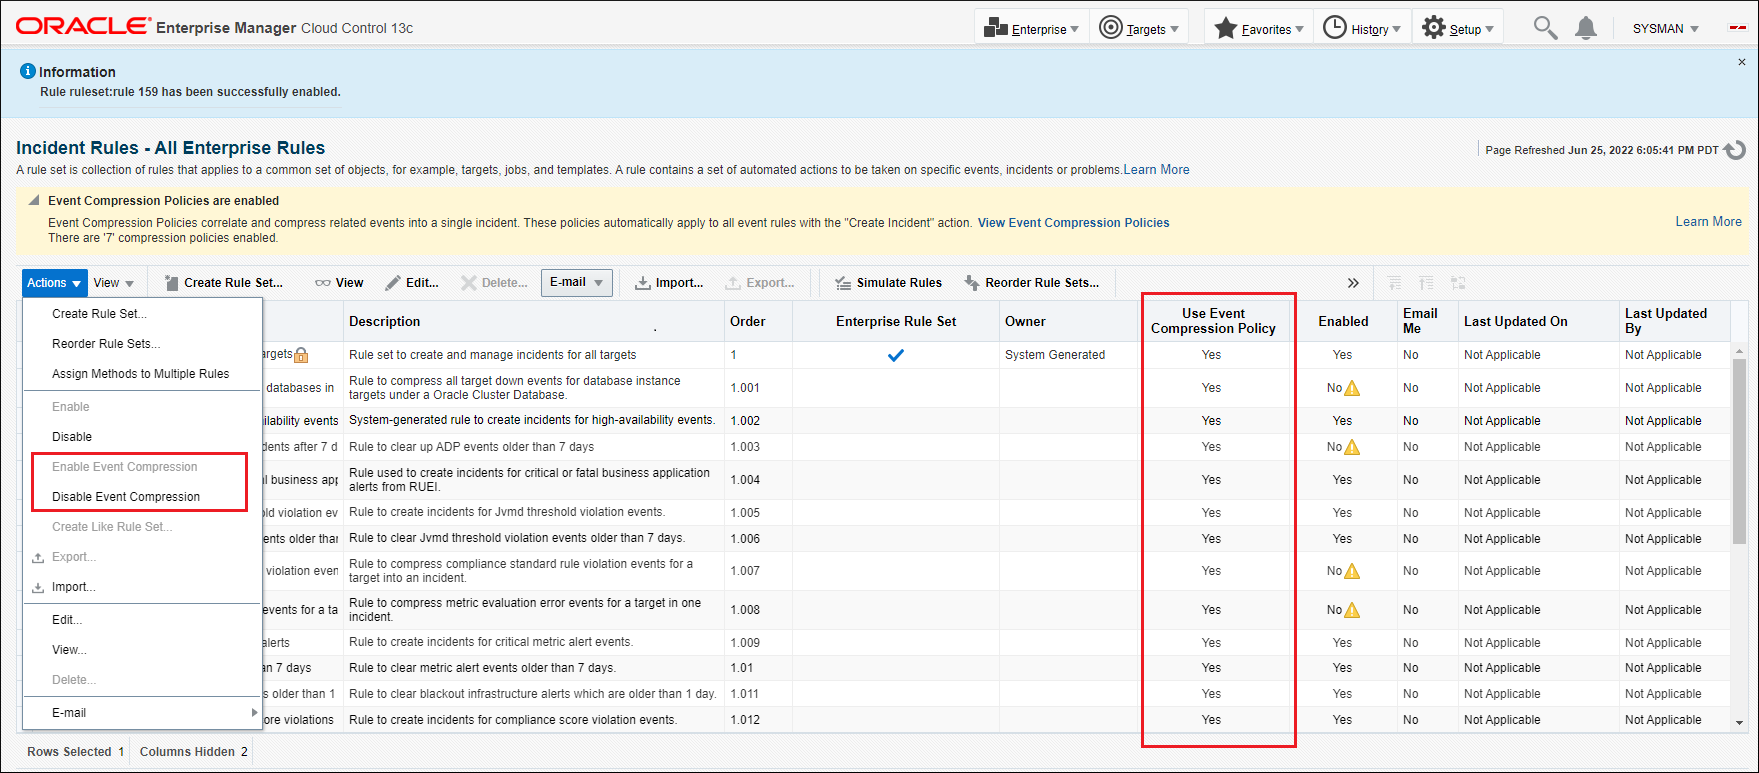Viewport: 1759px width, 773px height.
Task: Select Assign Methods to Multiple Rules
Action: (x=141, y=373)
